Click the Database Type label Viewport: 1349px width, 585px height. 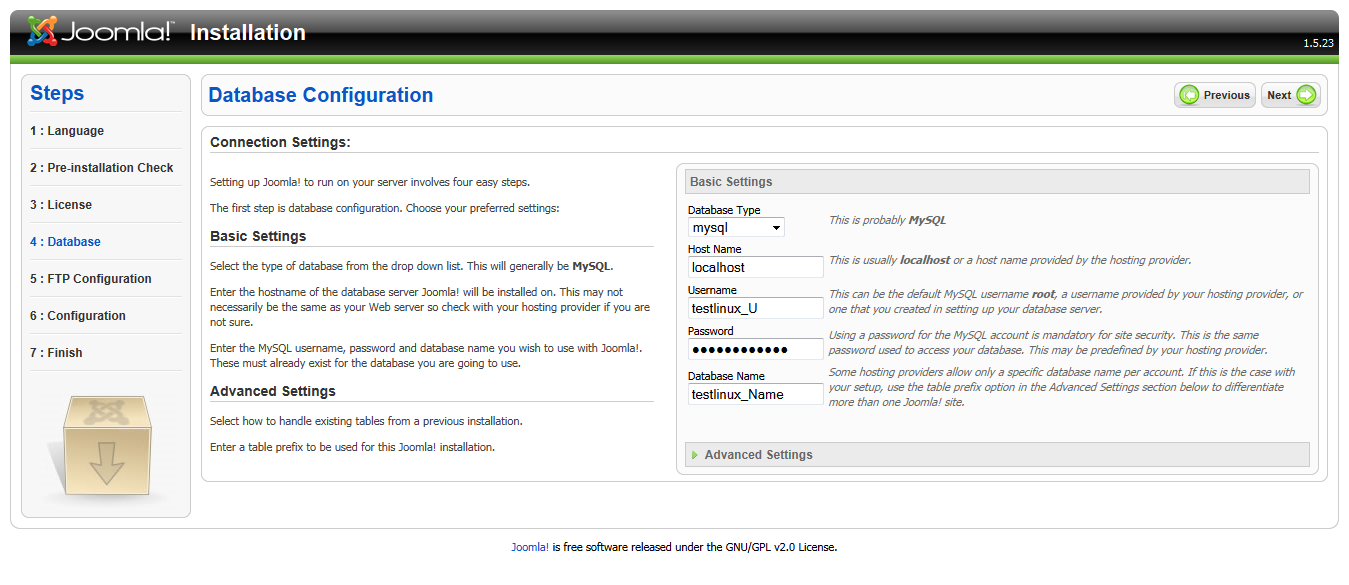point(724,210)
